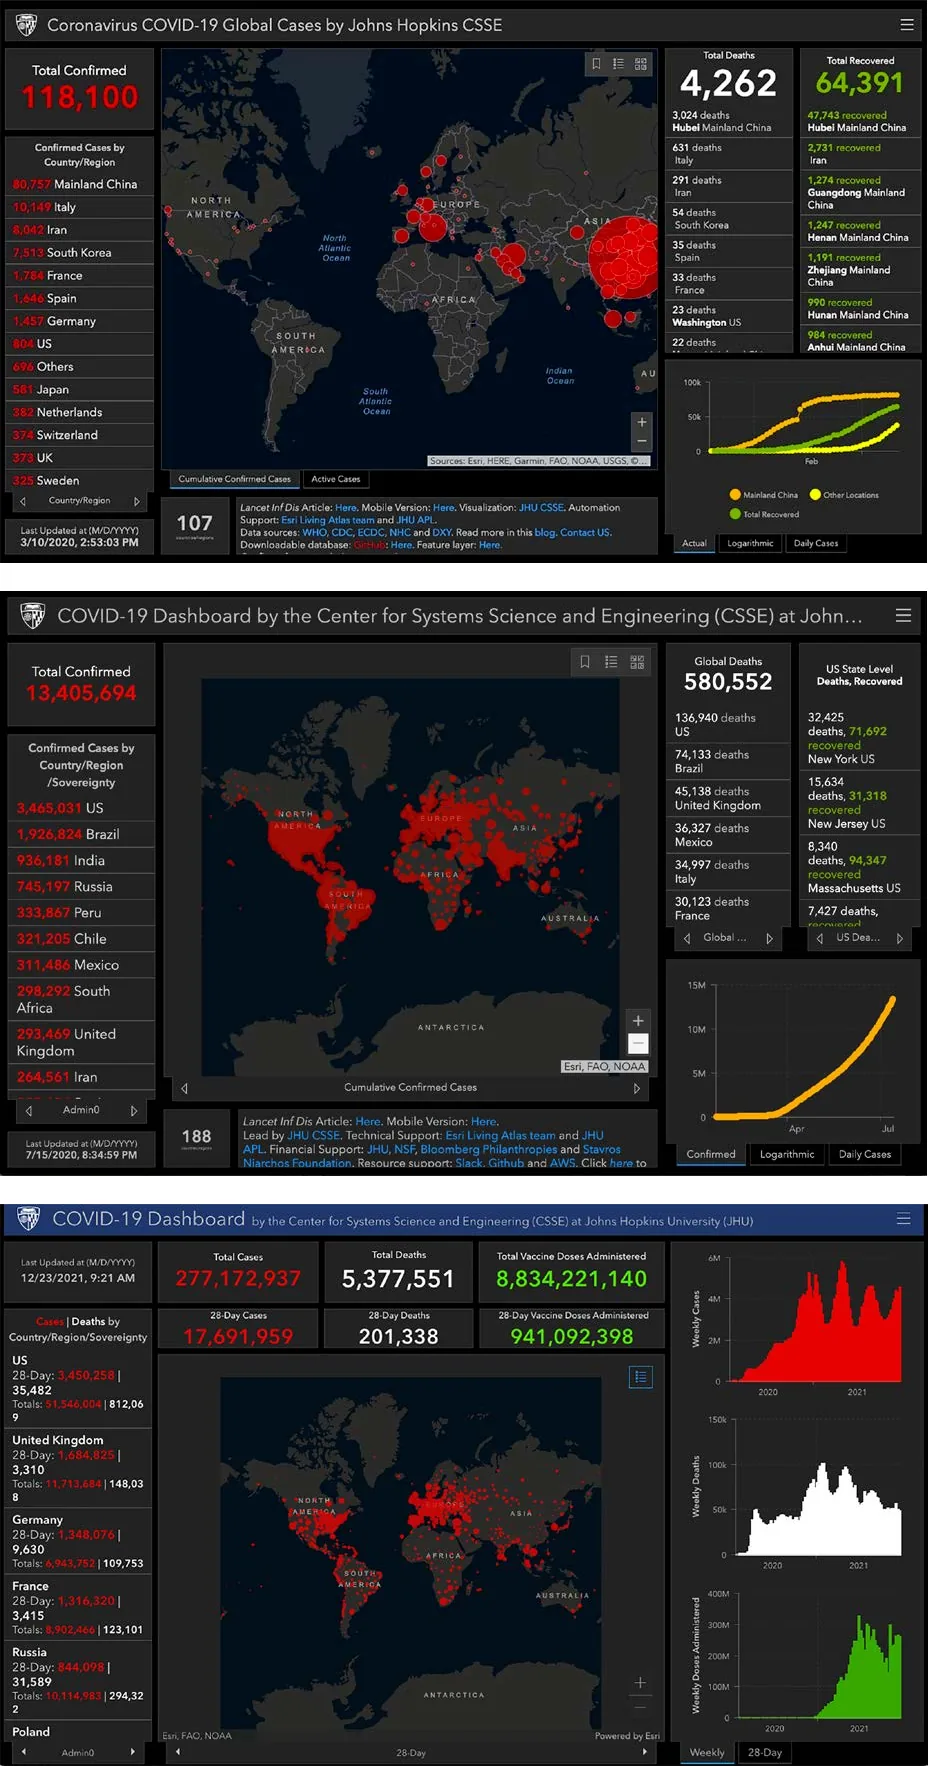928x1766 pixels.
Task: Switch to Logarithmic tab in March 2020 chart
Action: [750, 543]
